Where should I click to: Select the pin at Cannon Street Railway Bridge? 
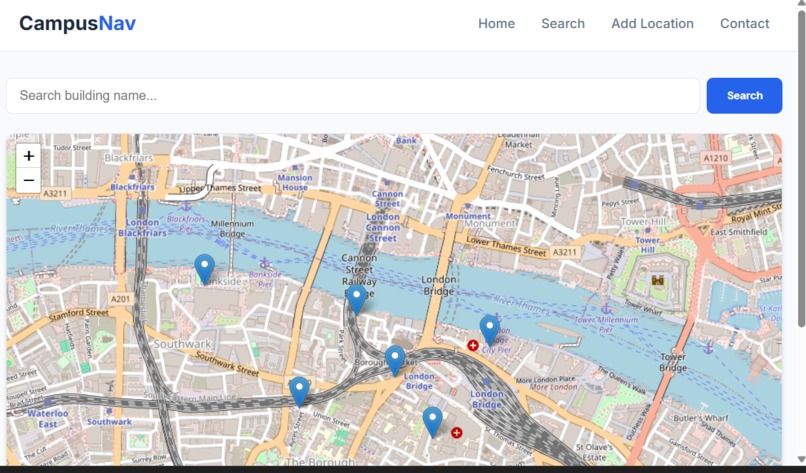pyautogui.click(x=356, y=300)
